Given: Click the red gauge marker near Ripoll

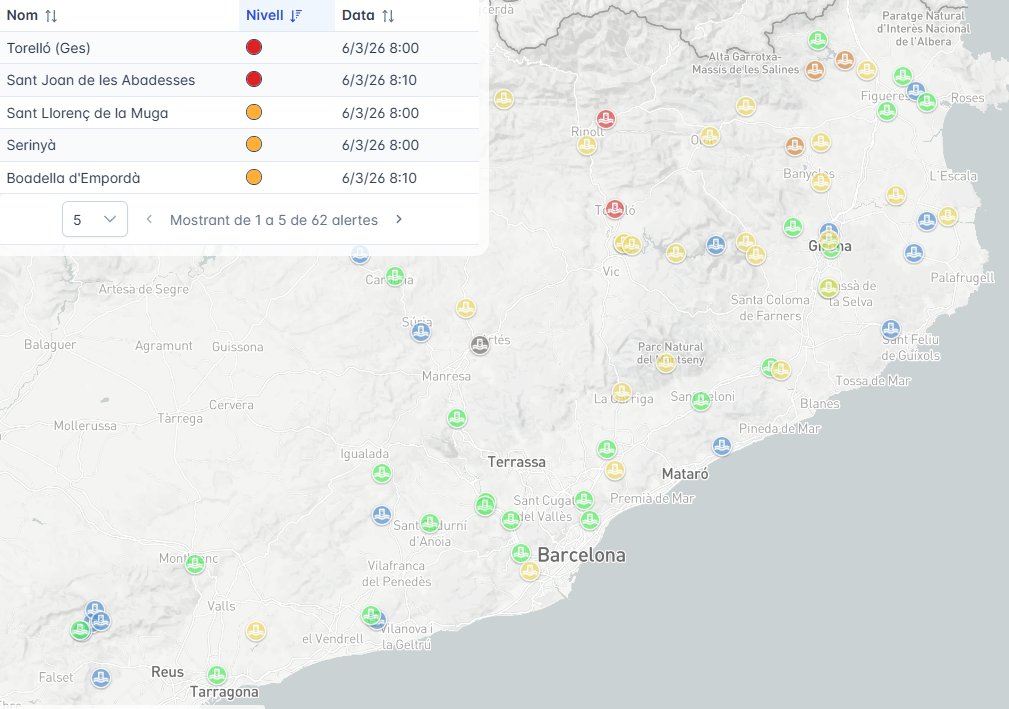Looking at the screenshot, I should [x=605, y=118].
